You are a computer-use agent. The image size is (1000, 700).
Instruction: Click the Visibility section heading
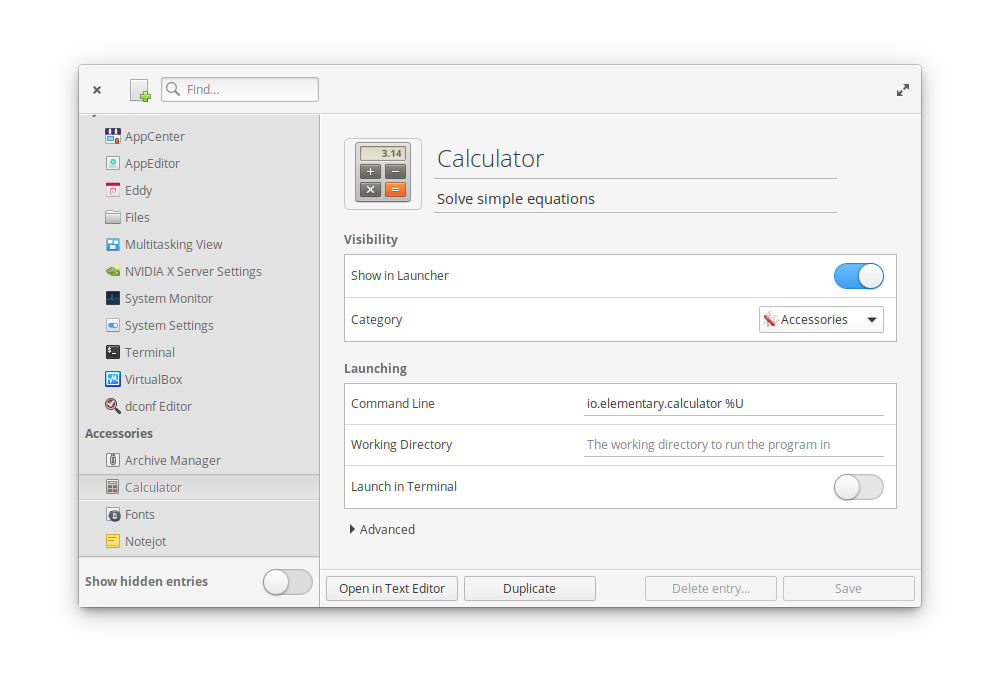click(371, 240)
